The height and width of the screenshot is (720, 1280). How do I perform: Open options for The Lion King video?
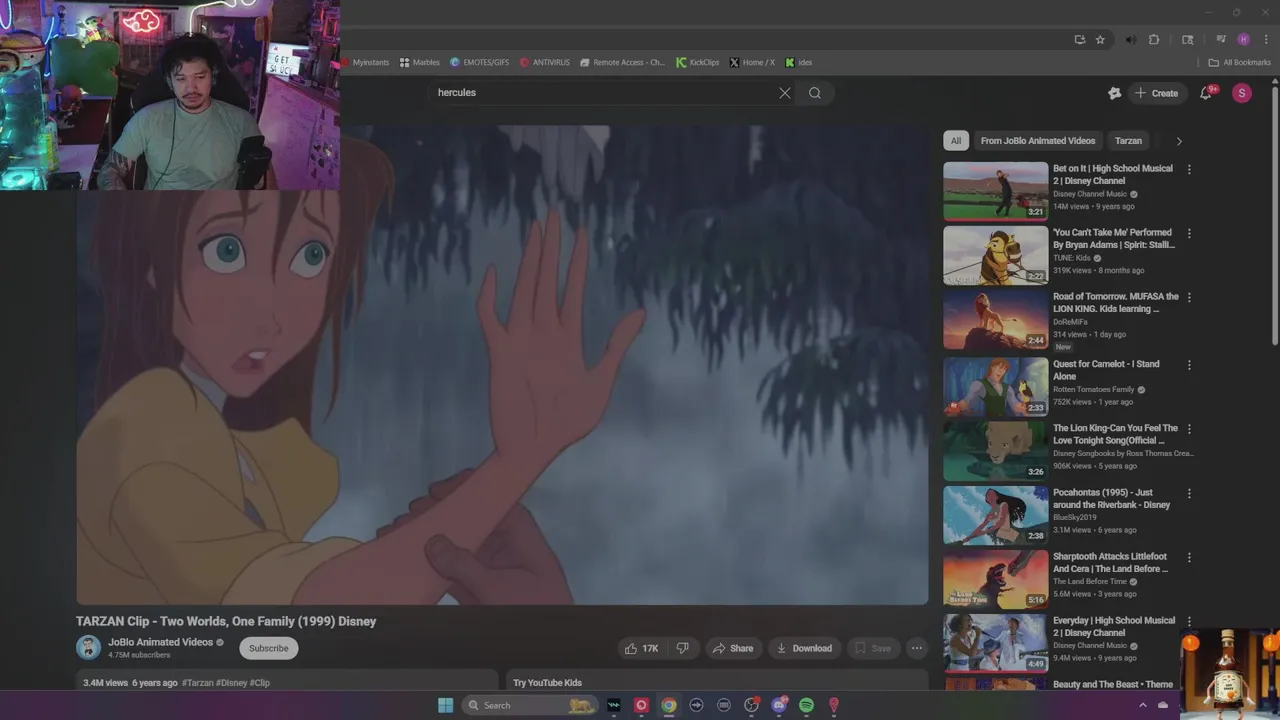tap(1189, 429)
